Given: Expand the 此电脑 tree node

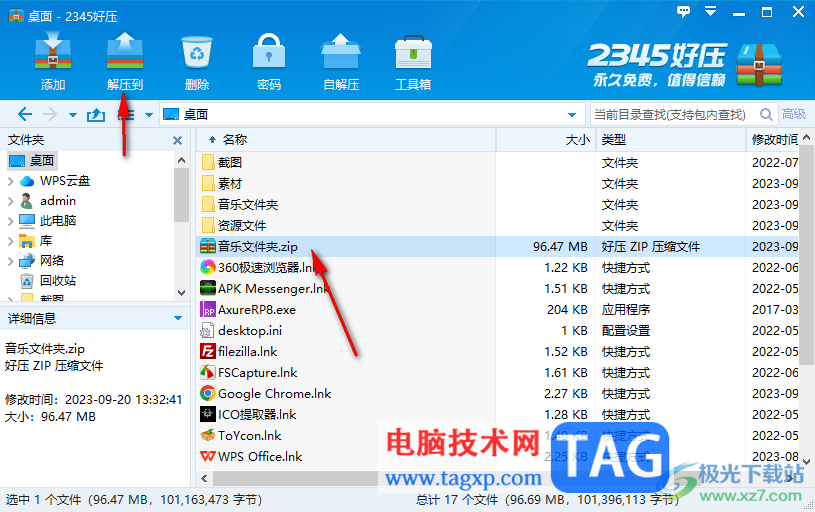Looking at the screenshot, I should click(11, 221).
